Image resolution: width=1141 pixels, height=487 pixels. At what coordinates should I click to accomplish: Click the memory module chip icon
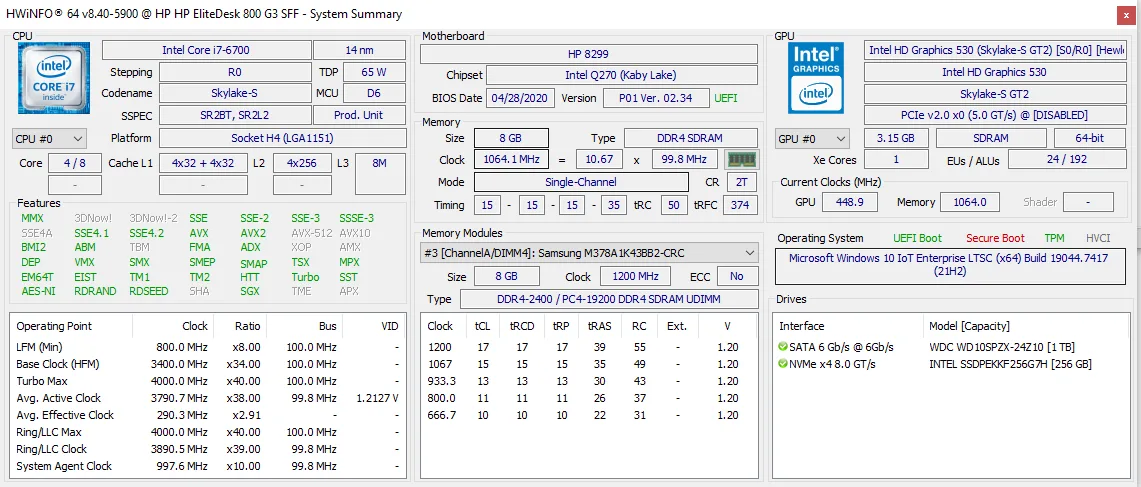pos(742,159)
